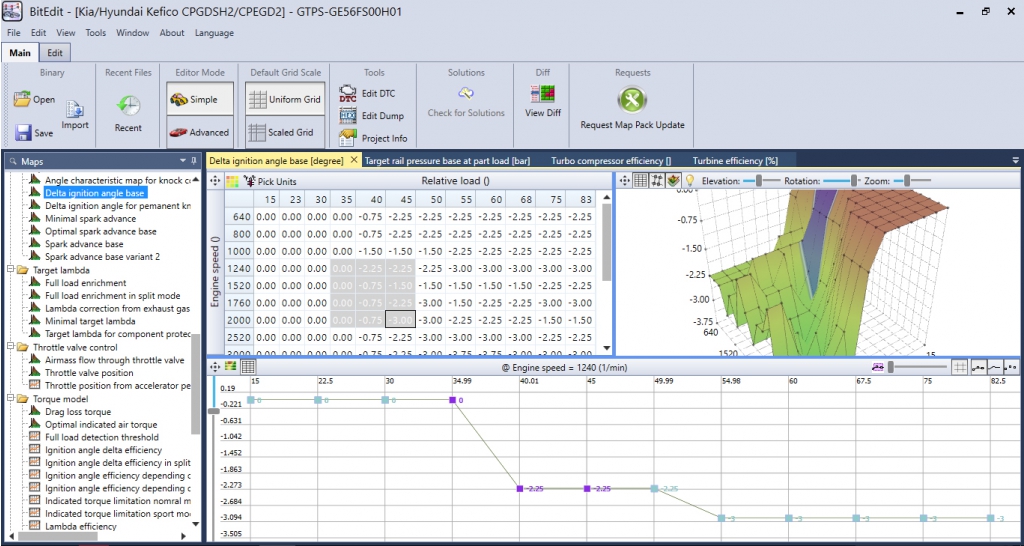The height and width of the screenshot is (546, 1024).
Task: Switch to the Edit ribbon tab
Action: click(x=55, y=53)
